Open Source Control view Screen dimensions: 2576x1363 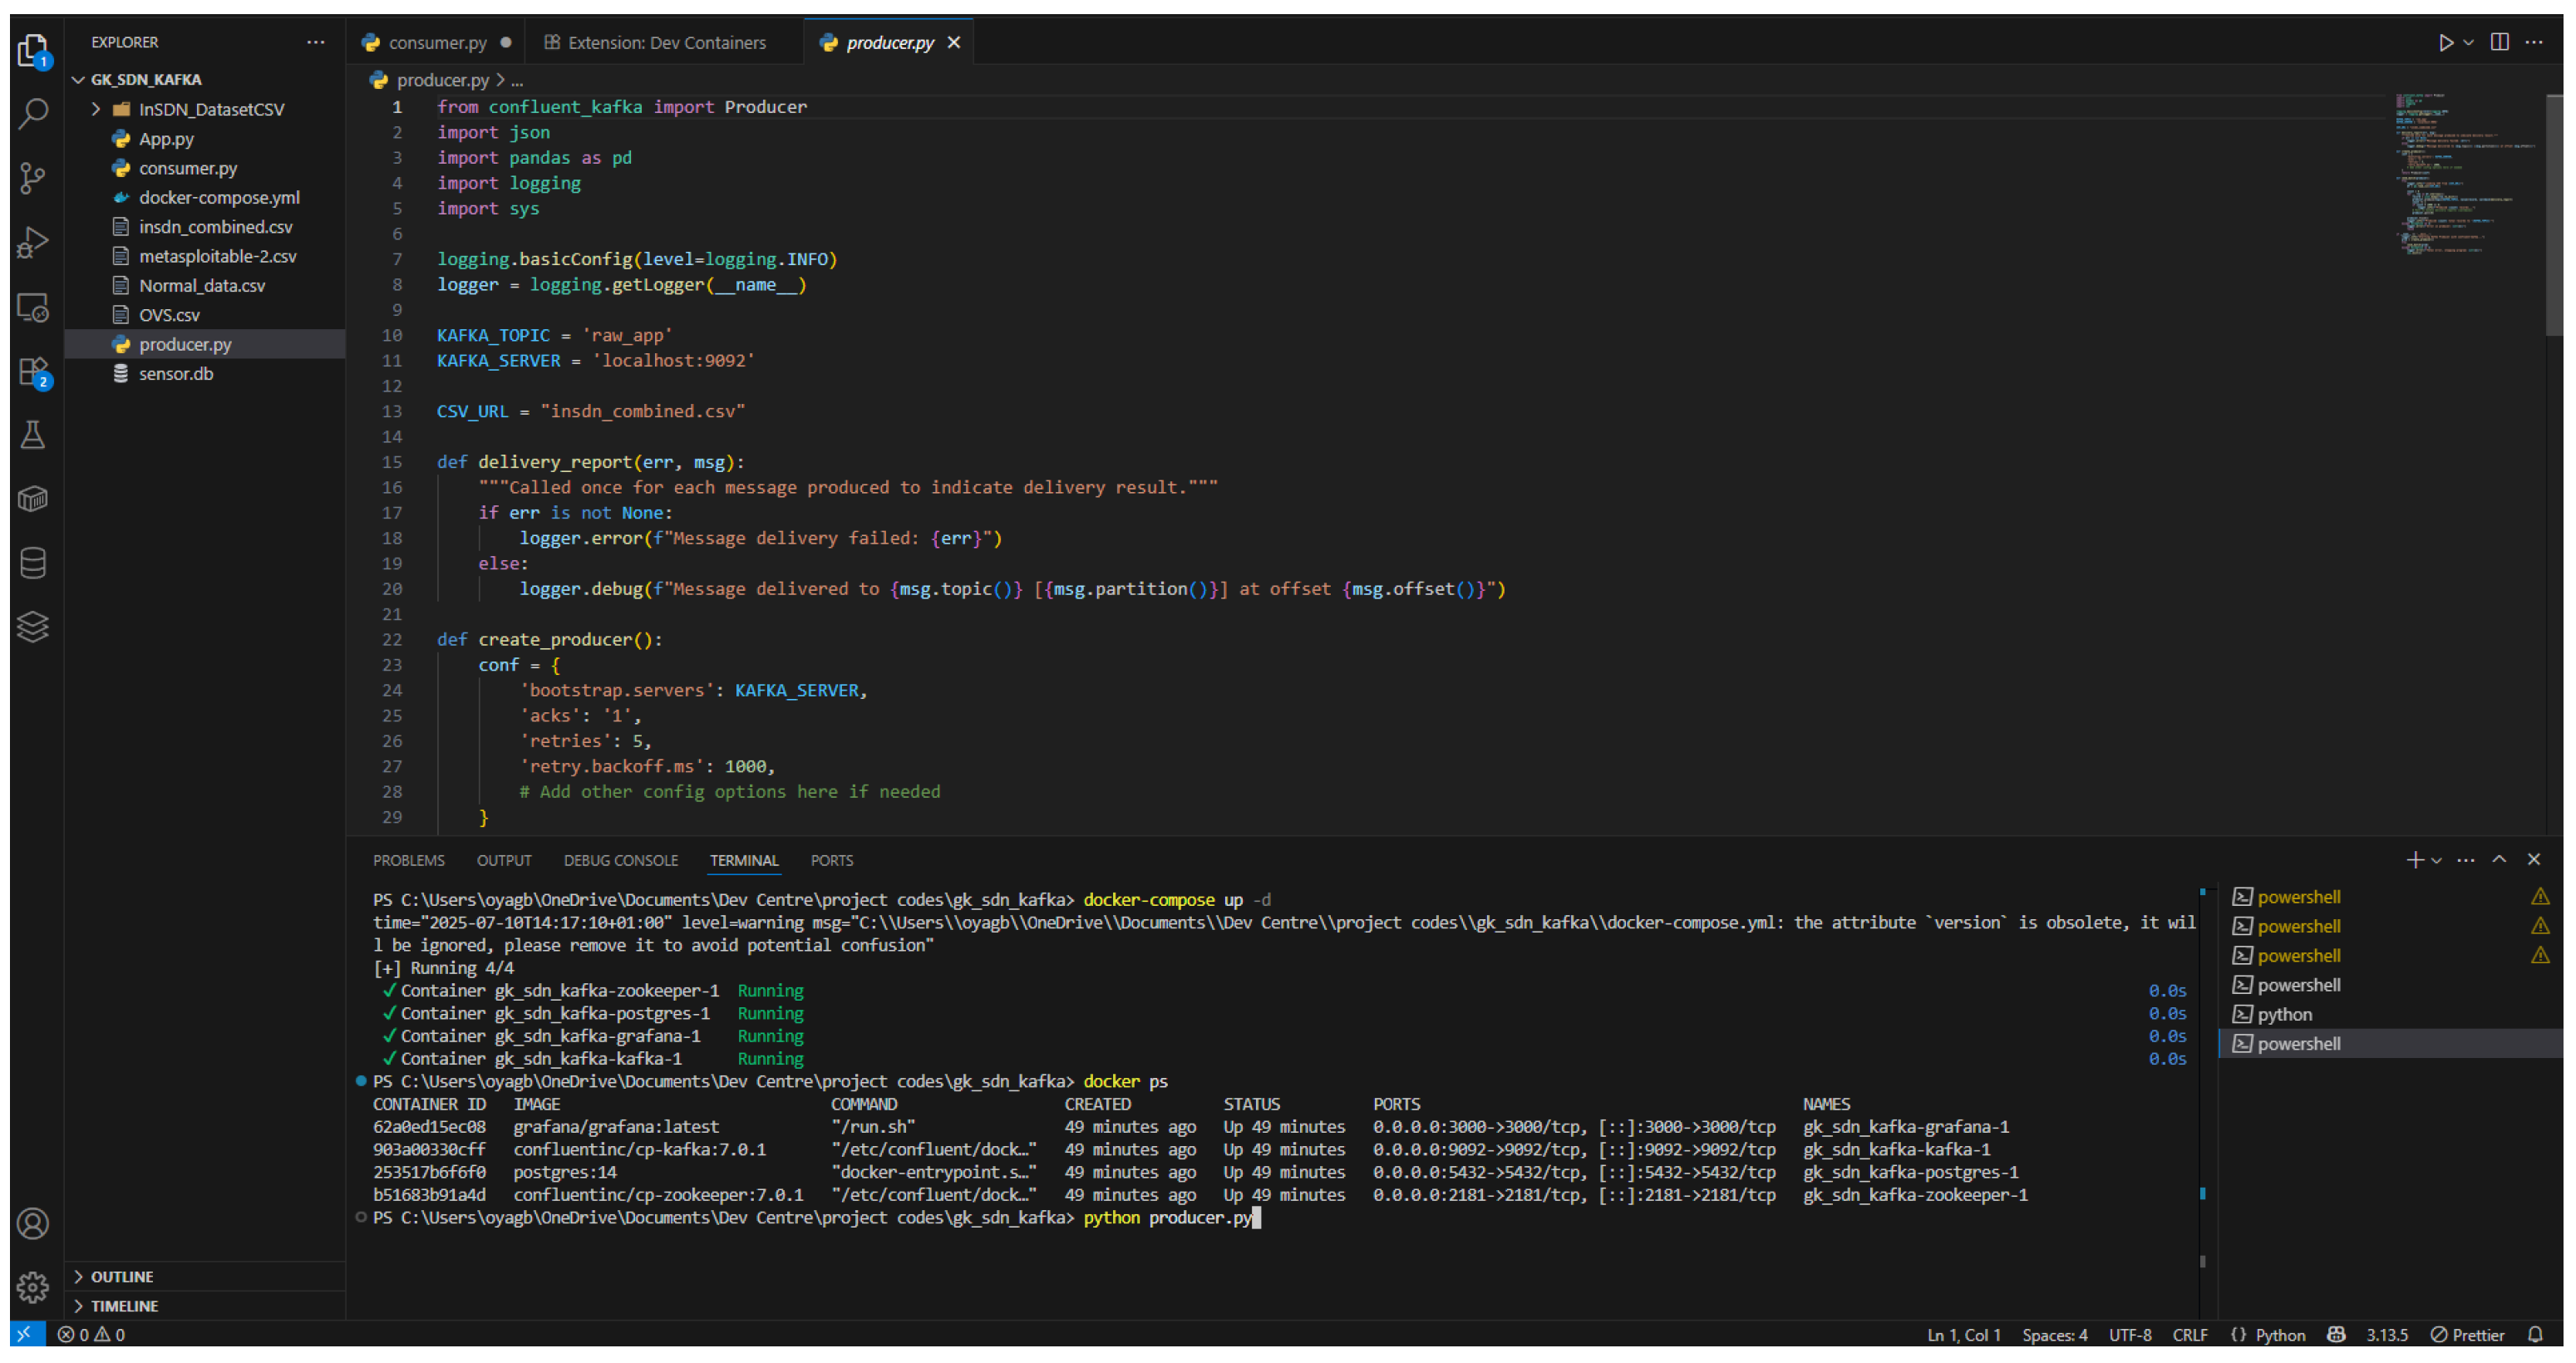[x=33, y=179]
